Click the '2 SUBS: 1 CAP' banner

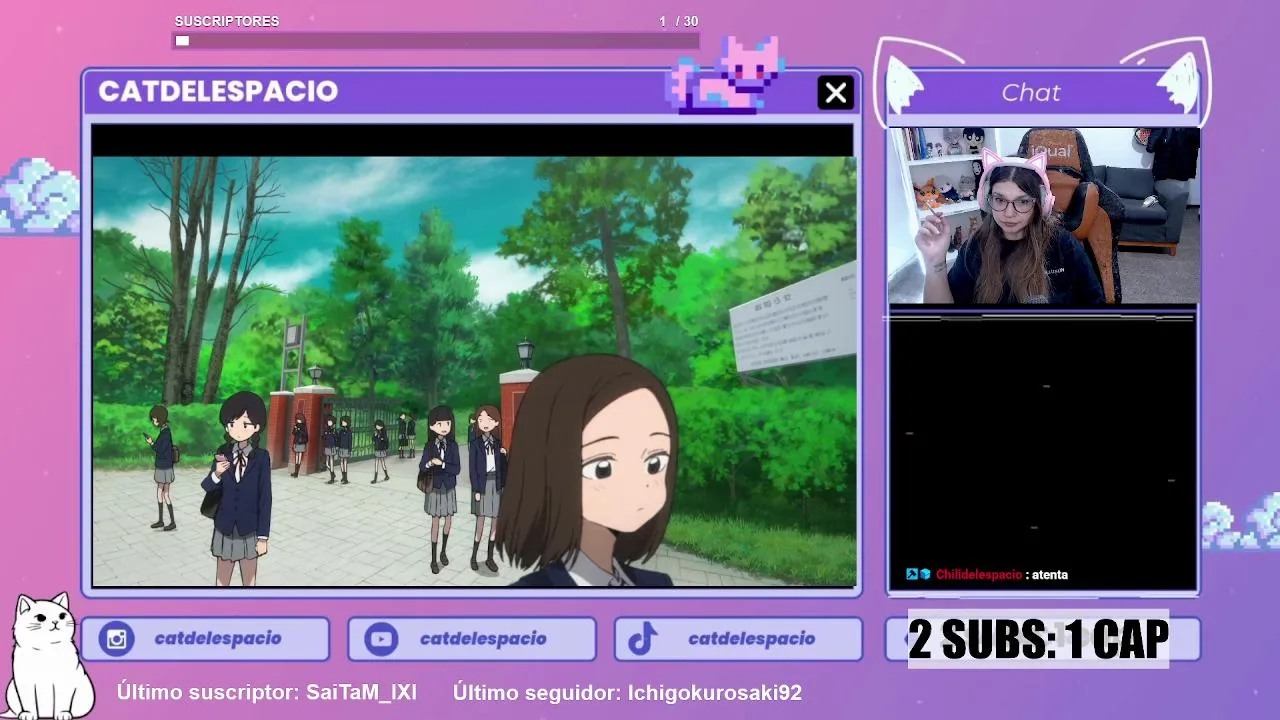tap(1038, 640)
